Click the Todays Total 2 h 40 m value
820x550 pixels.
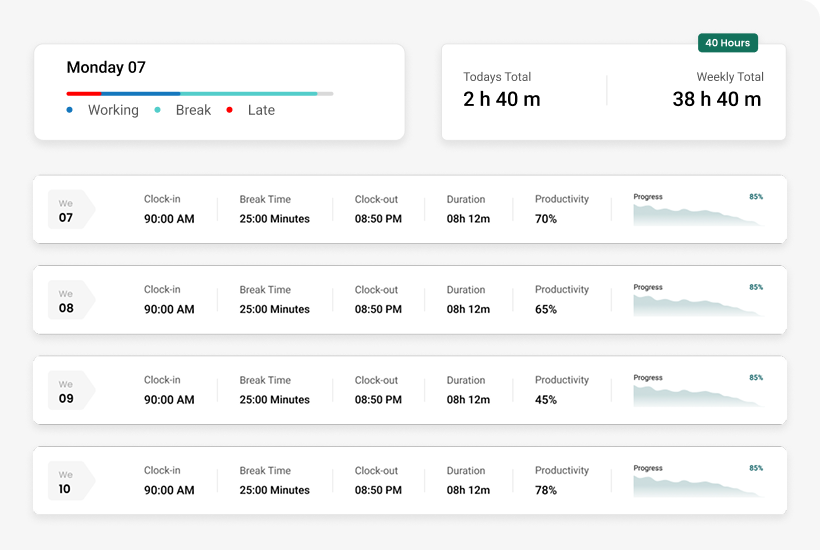click(502, 99)
